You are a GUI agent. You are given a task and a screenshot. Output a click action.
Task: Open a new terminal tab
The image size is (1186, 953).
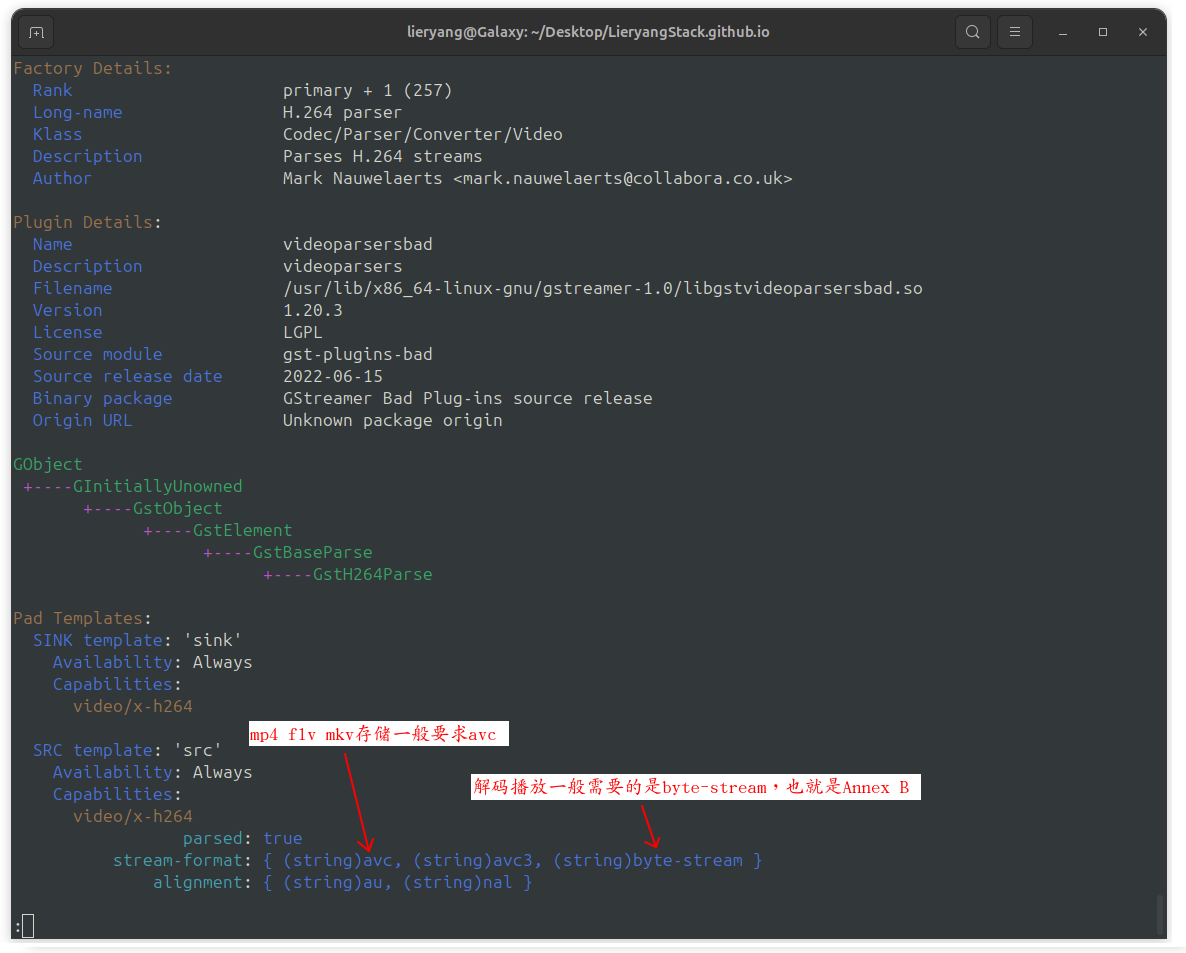tap(36, 33)
